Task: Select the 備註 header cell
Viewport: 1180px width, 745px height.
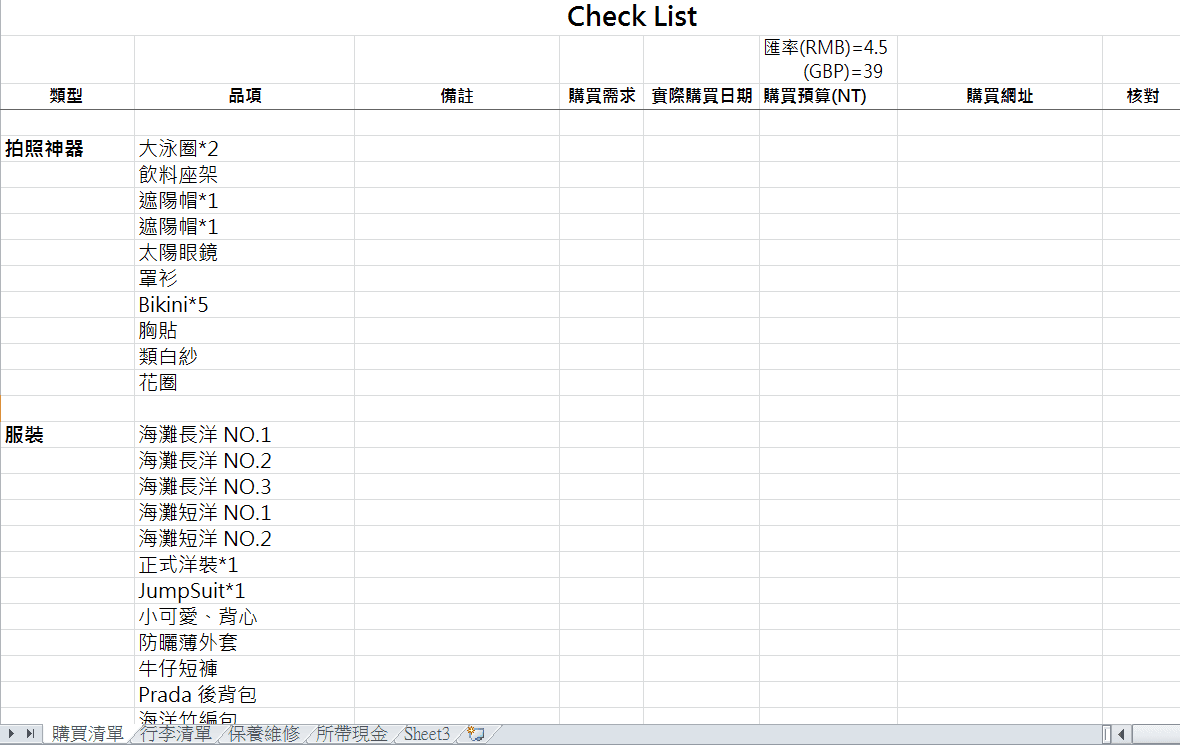Action: (x=457, y=96)
